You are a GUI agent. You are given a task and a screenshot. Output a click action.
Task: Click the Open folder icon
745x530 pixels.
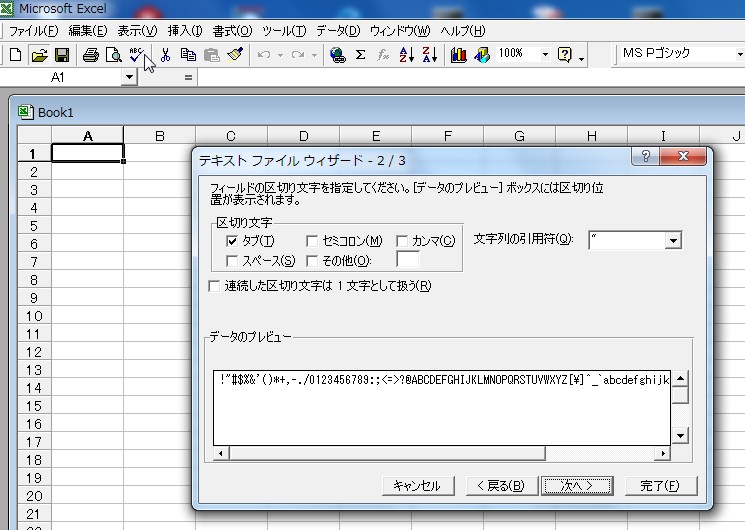tap(39, 55)
